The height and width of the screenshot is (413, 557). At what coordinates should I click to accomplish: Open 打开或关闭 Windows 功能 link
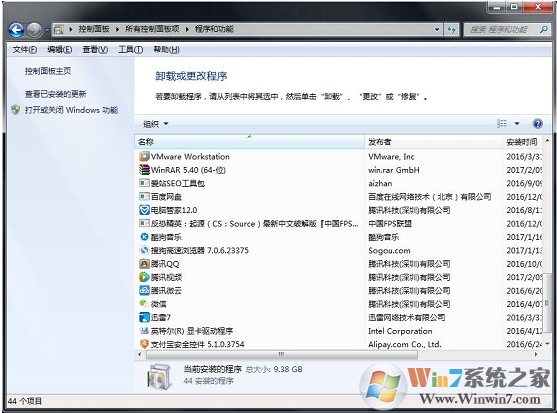coord(71,110)
